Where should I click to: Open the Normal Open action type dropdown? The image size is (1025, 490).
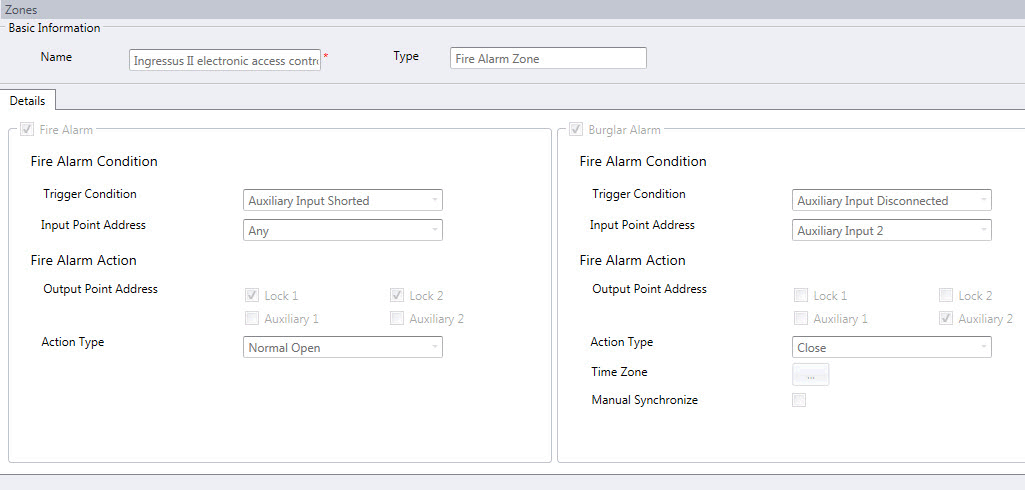click(343, 348)
